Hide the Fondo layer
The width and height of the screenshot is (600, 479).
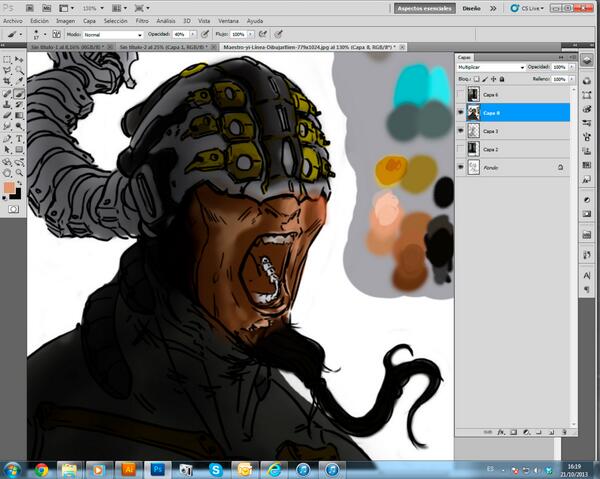pyautogui.click(x=460, y=167)
